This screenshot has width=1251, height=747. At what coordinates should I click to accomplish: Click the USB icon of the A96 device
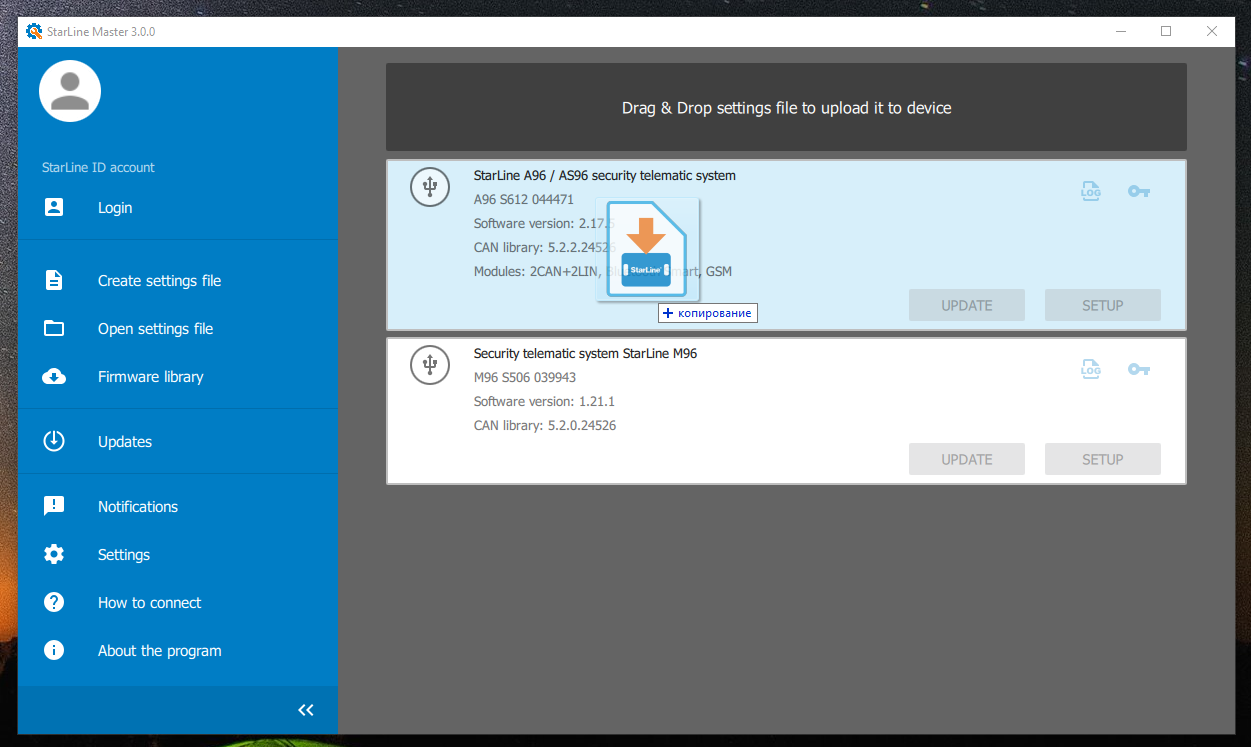[430, 187]
